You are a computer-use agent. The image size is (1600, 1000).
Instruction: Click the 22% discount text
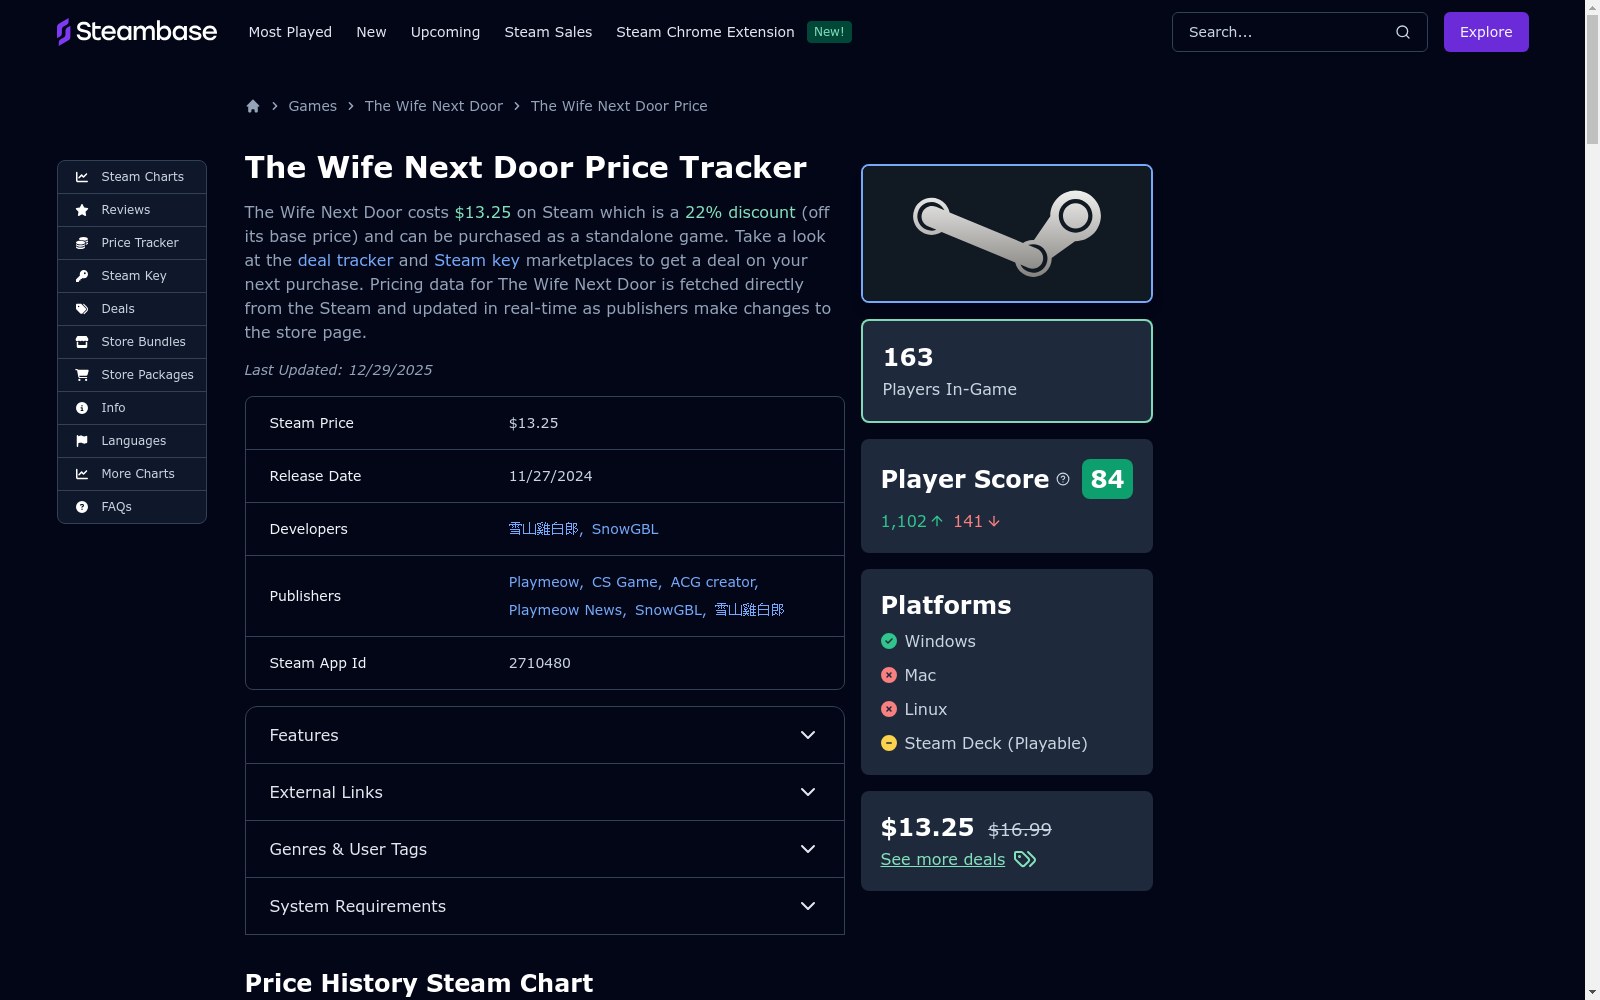[740, 212]
